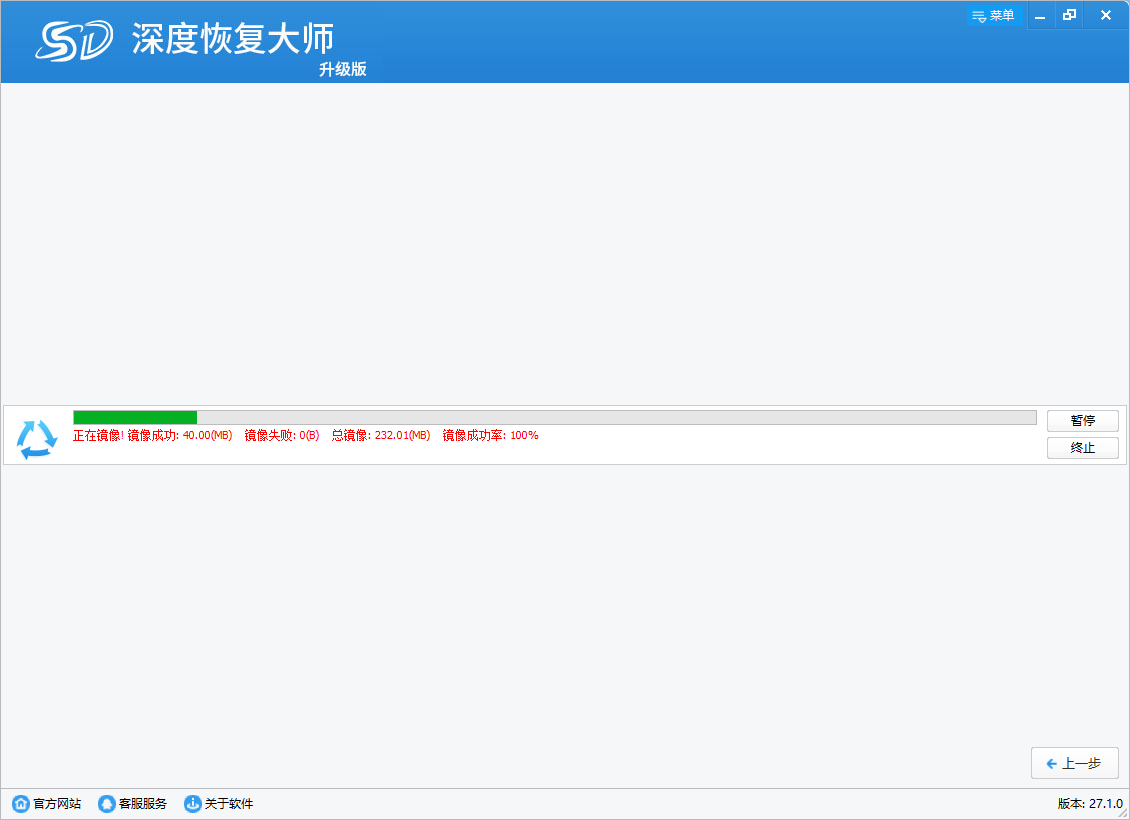
Task: Click the 升级版 edition label
Action: 343,69
